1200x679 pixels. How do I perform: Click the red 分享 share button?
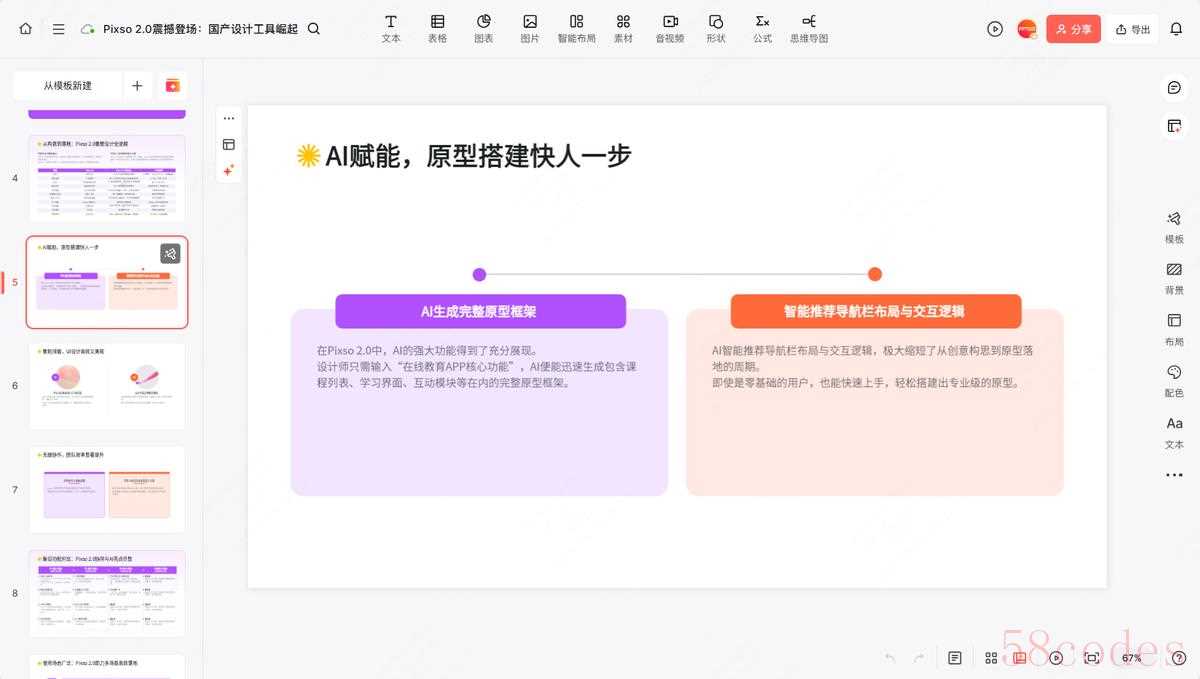point(1074,29)
